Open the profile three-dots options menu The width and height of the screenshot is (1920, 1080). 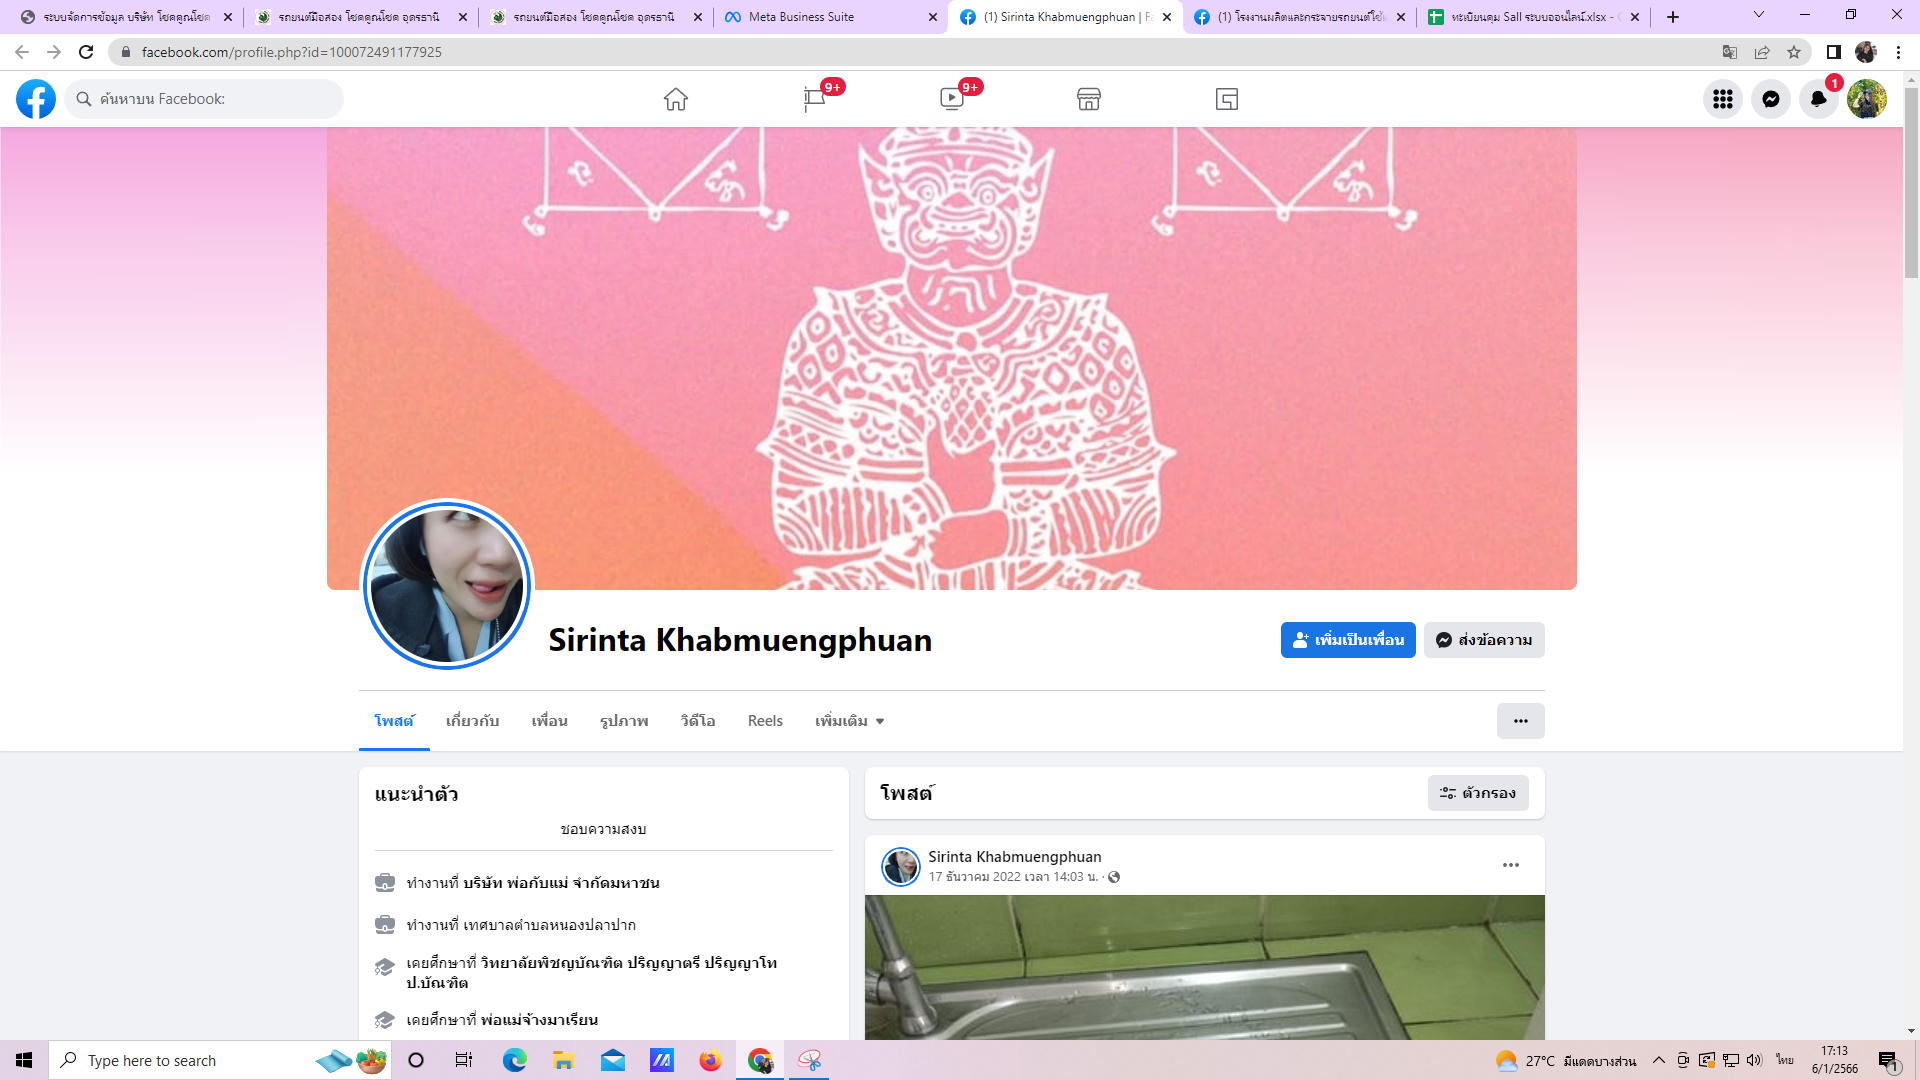pos(1520,721)
